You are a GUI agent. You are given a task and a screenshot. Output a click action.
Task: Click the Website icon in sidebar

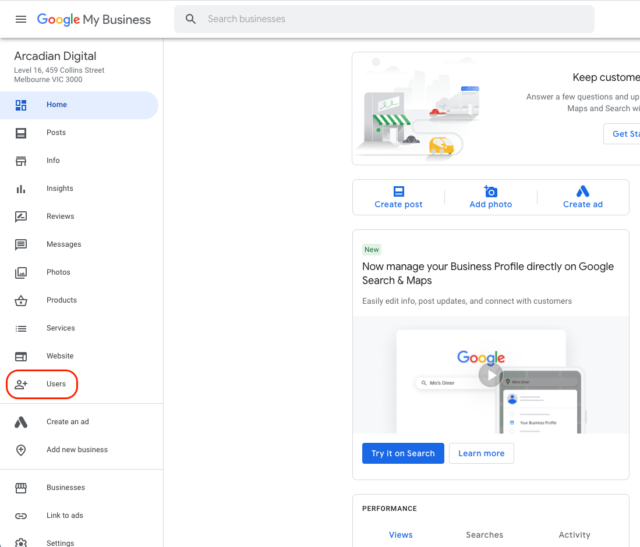point(21,356)
